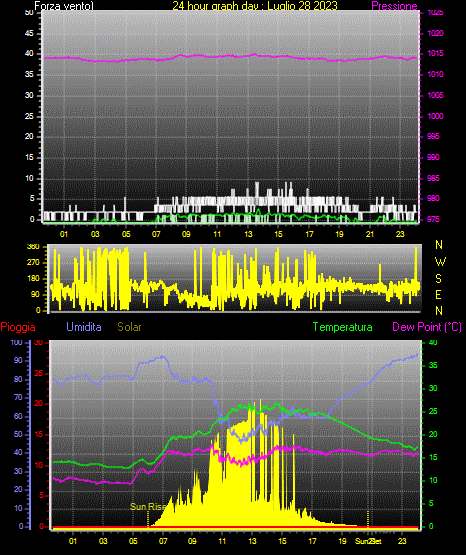The image size is (466, 555).
Task: Click the 985 pressure axis value
Action: pos(433,178)
